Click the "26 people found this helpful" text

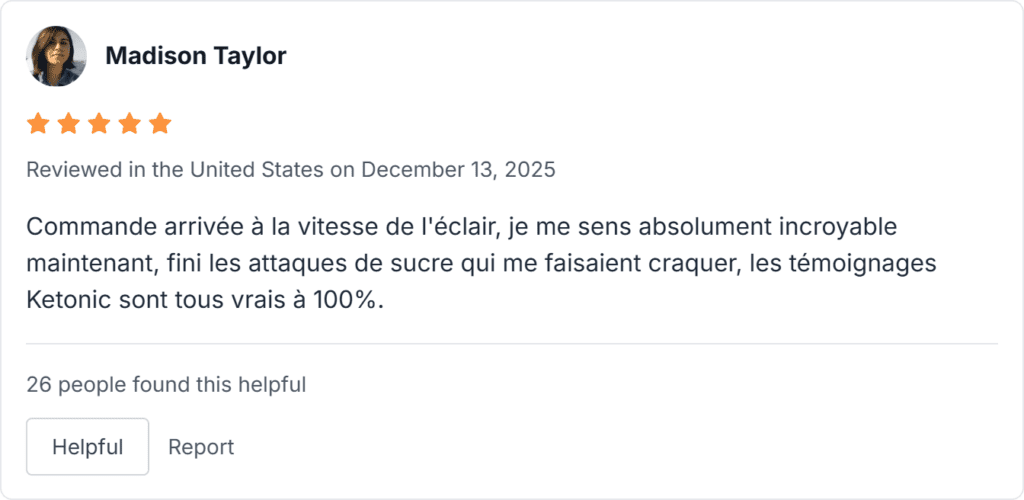(166, 384)
